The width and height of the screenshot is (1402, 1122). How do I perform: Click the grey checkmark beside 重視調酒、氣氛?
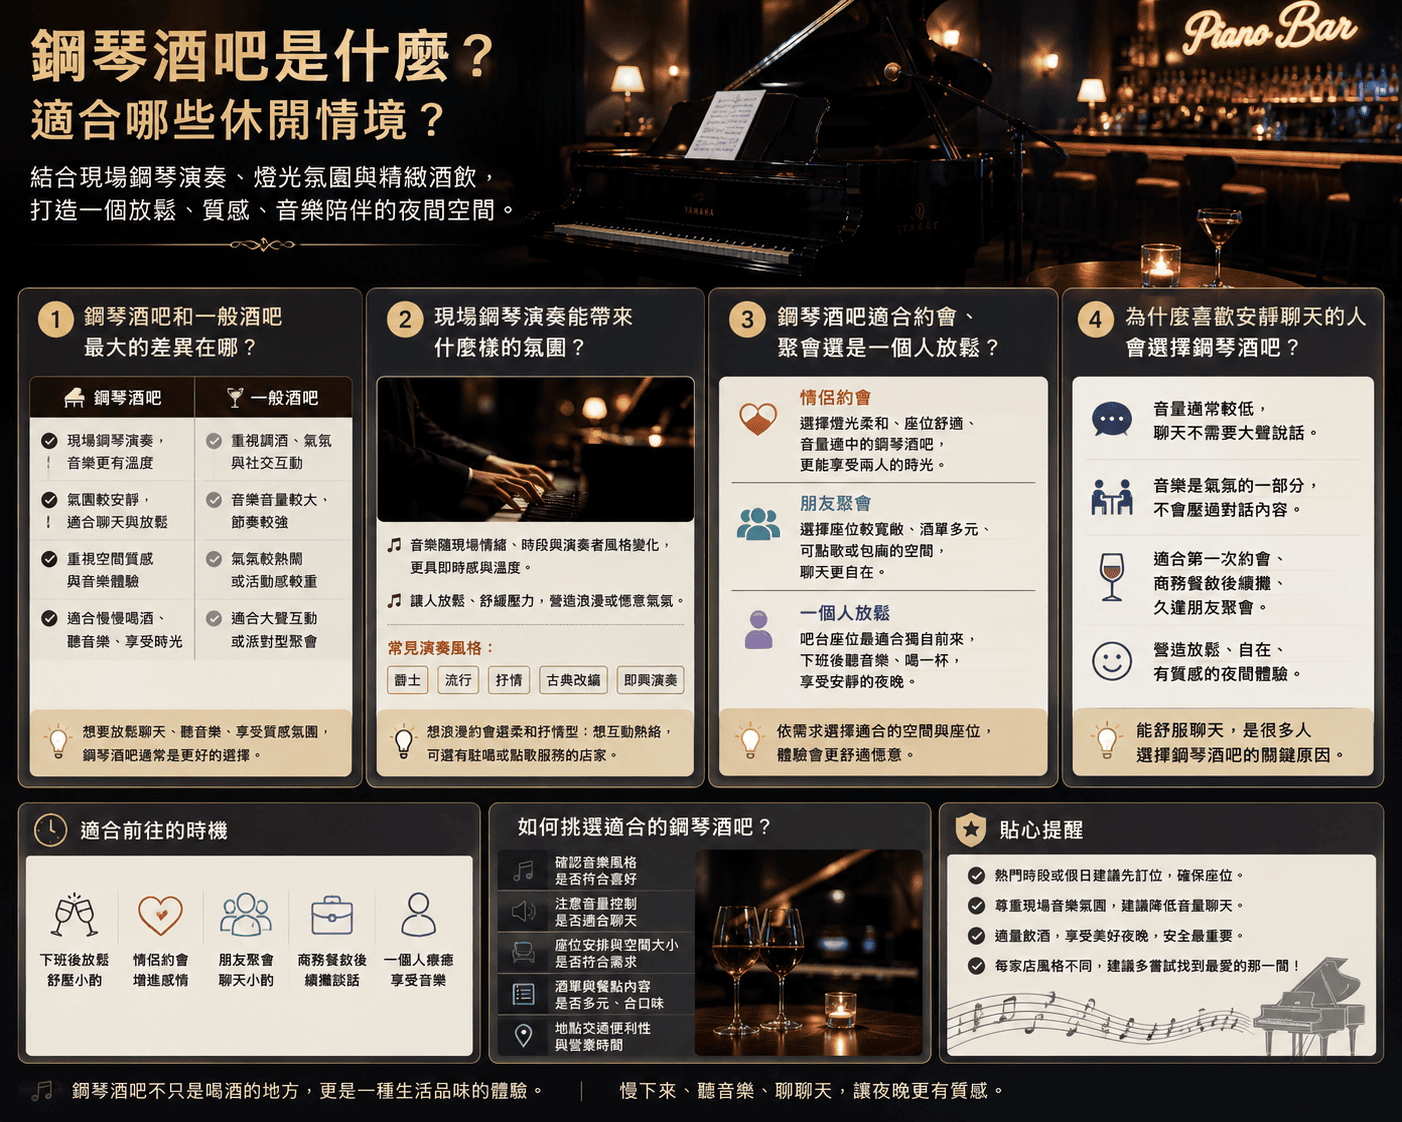214,441
